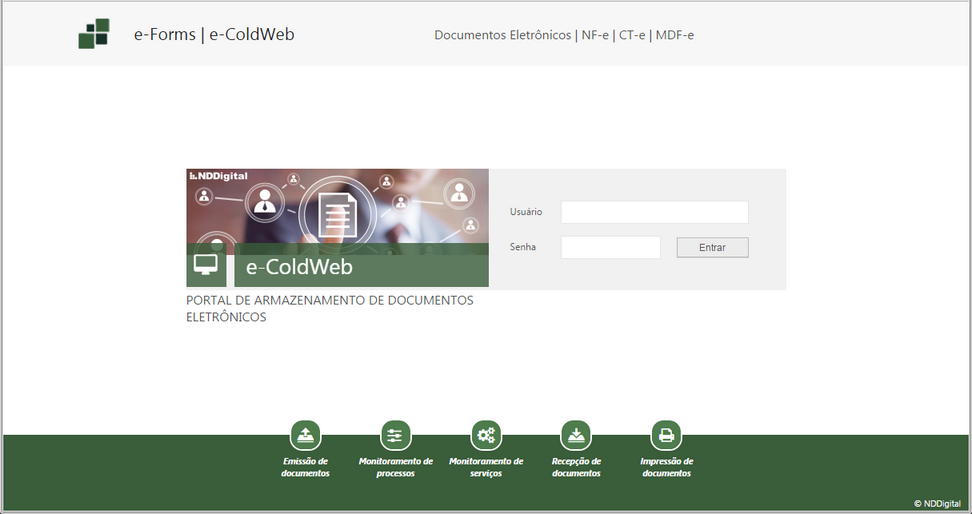
Task: Click the Emissão de documentos label
Action: [x=305, y=467]
